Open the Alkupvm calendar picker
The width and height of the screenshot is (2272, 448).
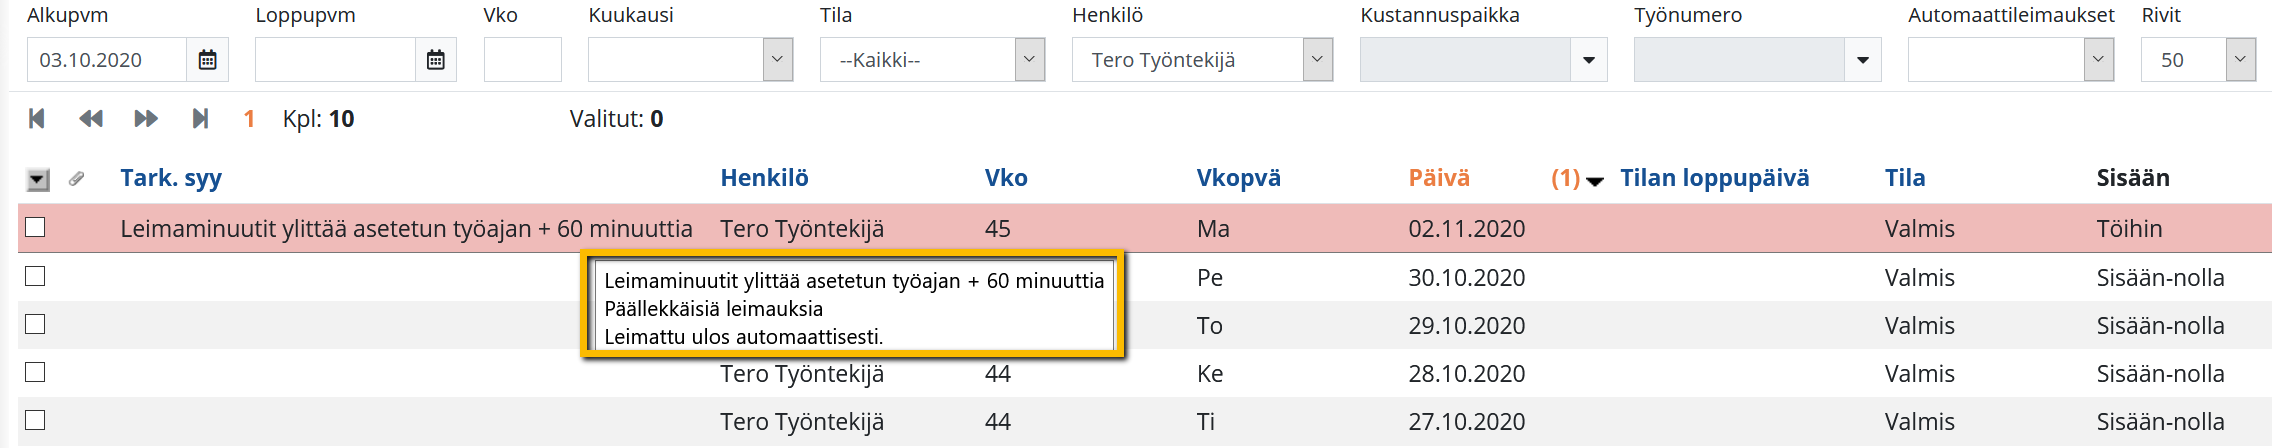pos(207,60)
